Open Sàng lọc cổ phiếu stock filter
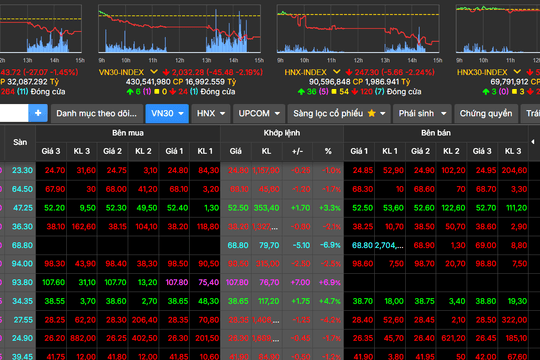 pos(339,113)
